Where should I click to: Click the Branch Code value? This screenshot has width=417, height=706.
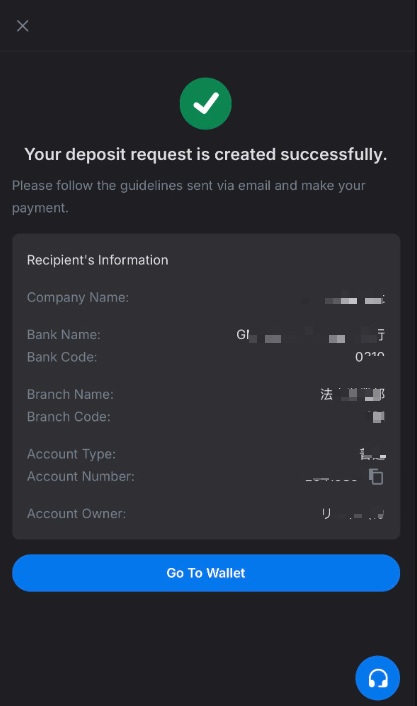(x=376, y=417)
